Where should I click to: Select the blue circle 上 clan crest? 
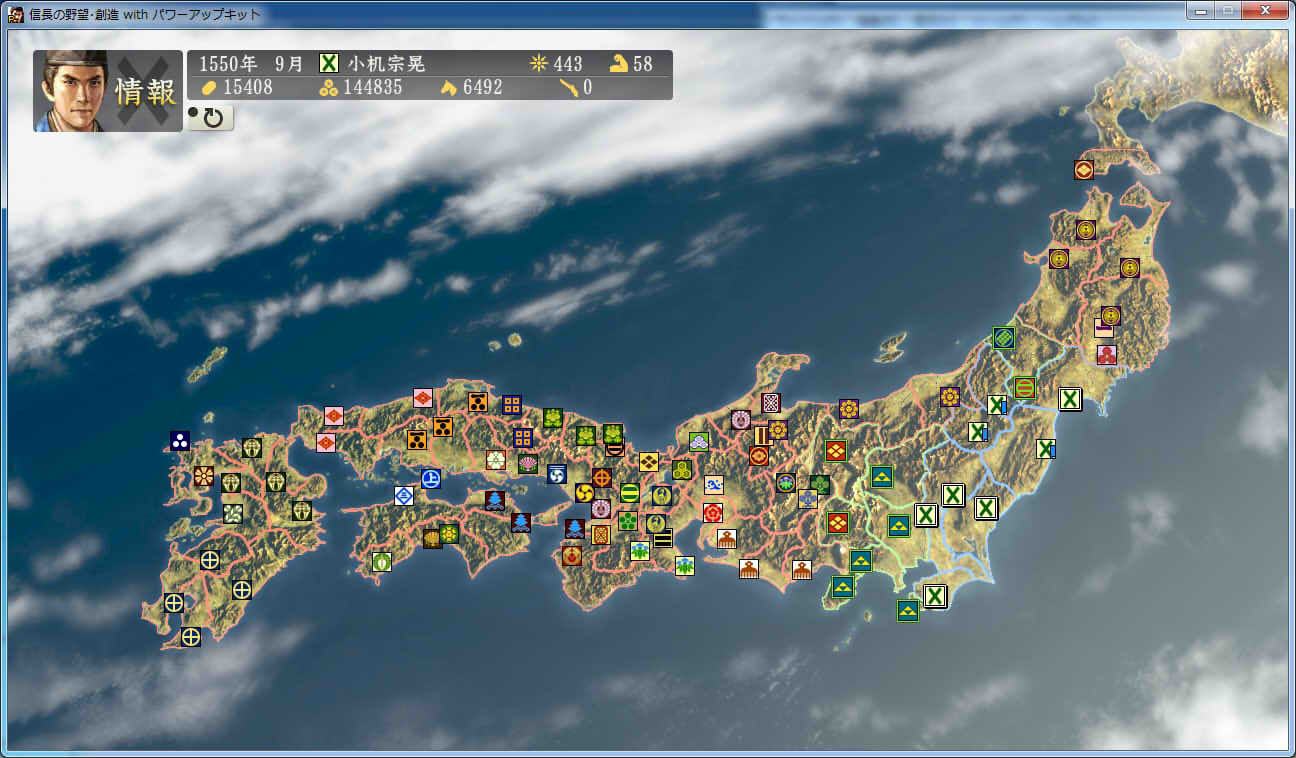click(431, 478)
